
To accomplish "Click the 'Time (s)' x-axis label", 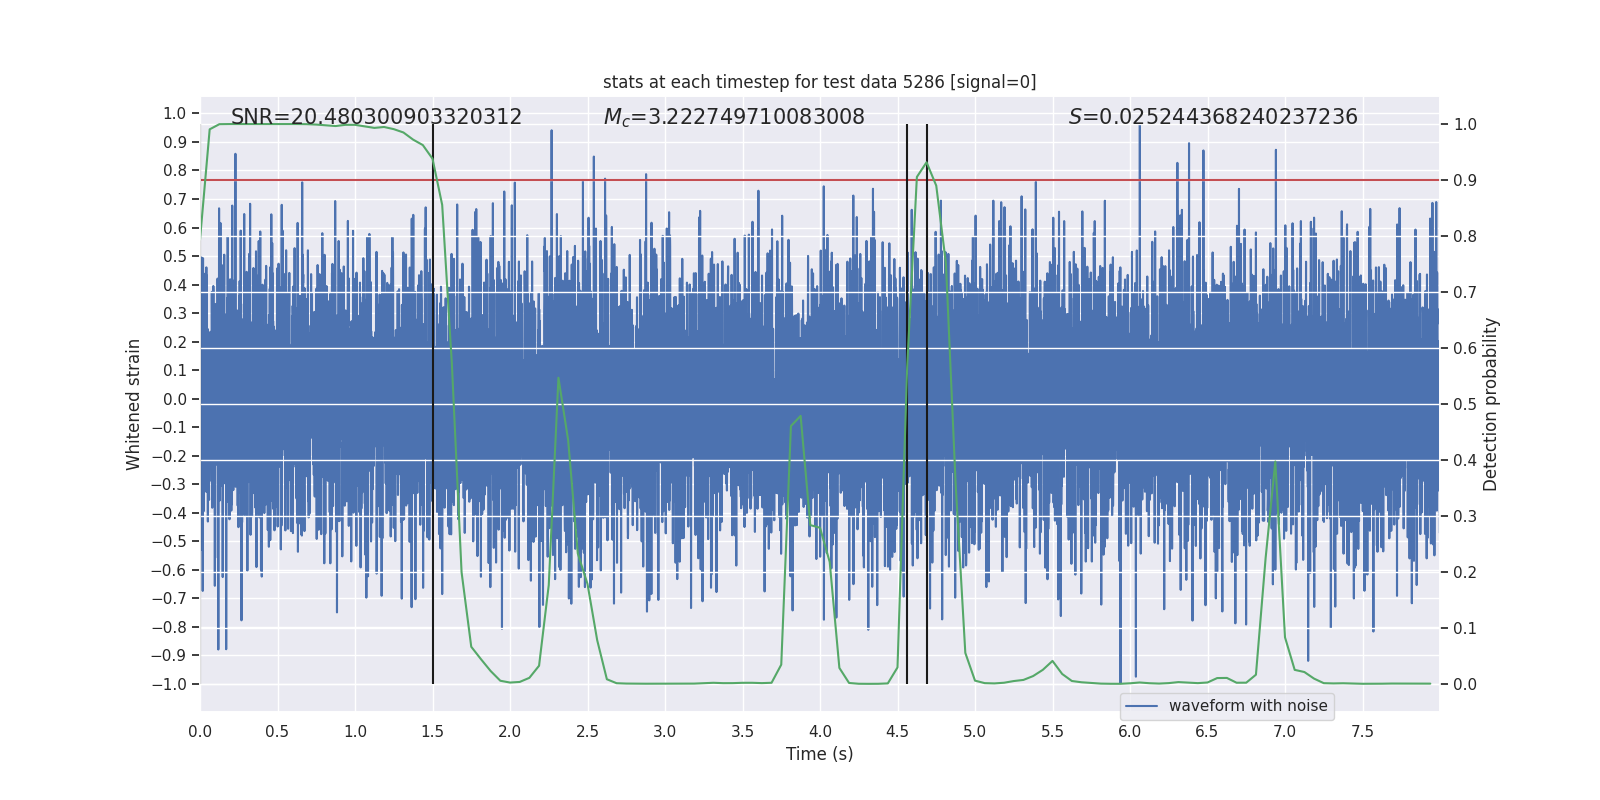I will [x=819, y=754].
